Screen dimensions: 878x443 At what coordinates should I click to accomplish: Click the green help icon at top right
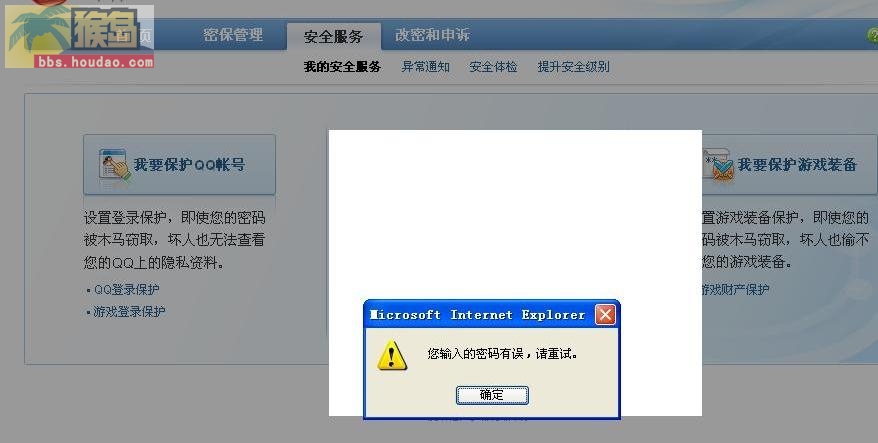click(x=872, y=35)
